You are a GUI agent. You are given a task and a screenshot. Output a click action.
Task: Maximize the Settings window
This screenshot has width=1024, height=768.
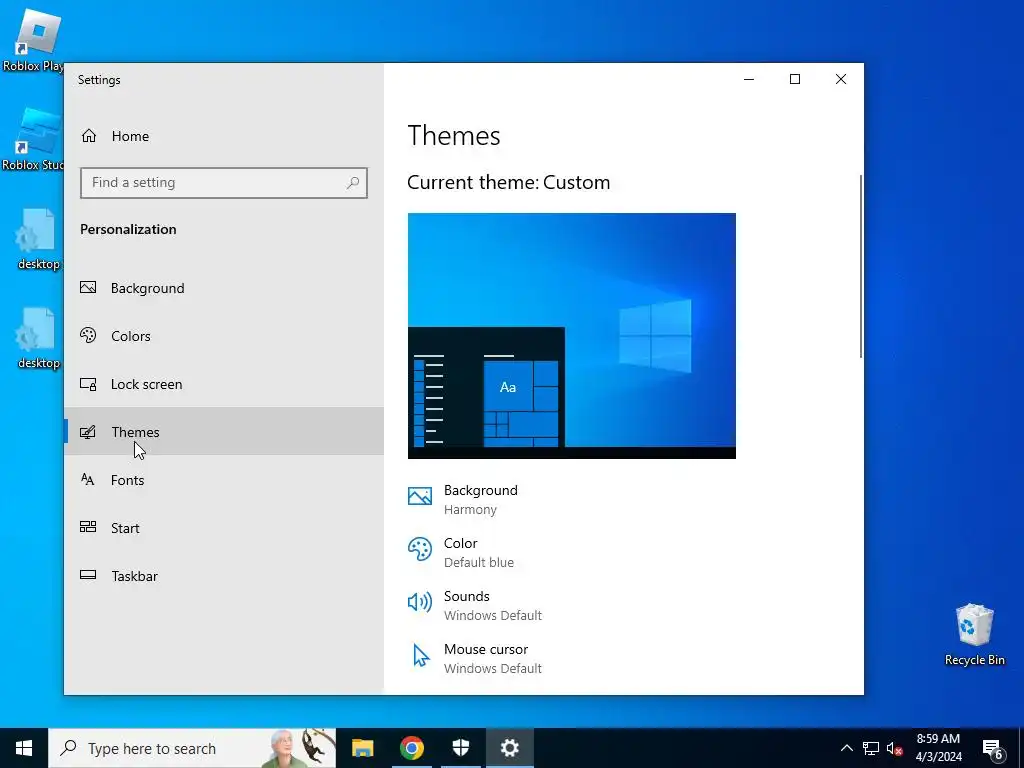795,79
